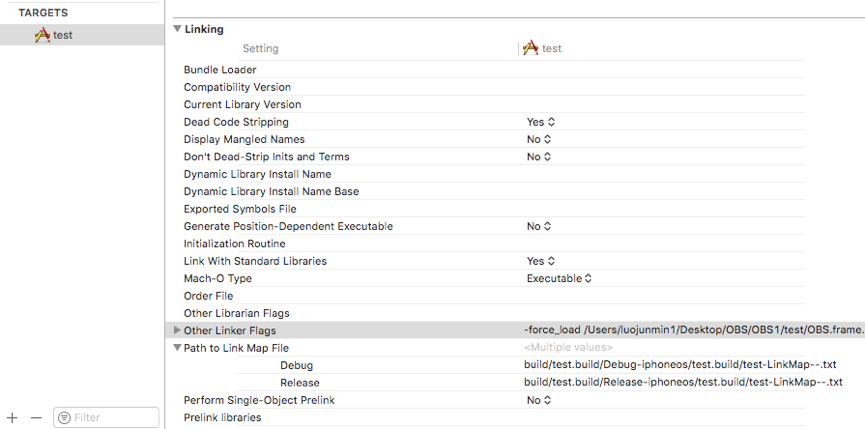Open Don't Dead-Strip Inits and Terms dropdown
The image size is (865, 429).
pyautogui.click(x=539, y=157)
